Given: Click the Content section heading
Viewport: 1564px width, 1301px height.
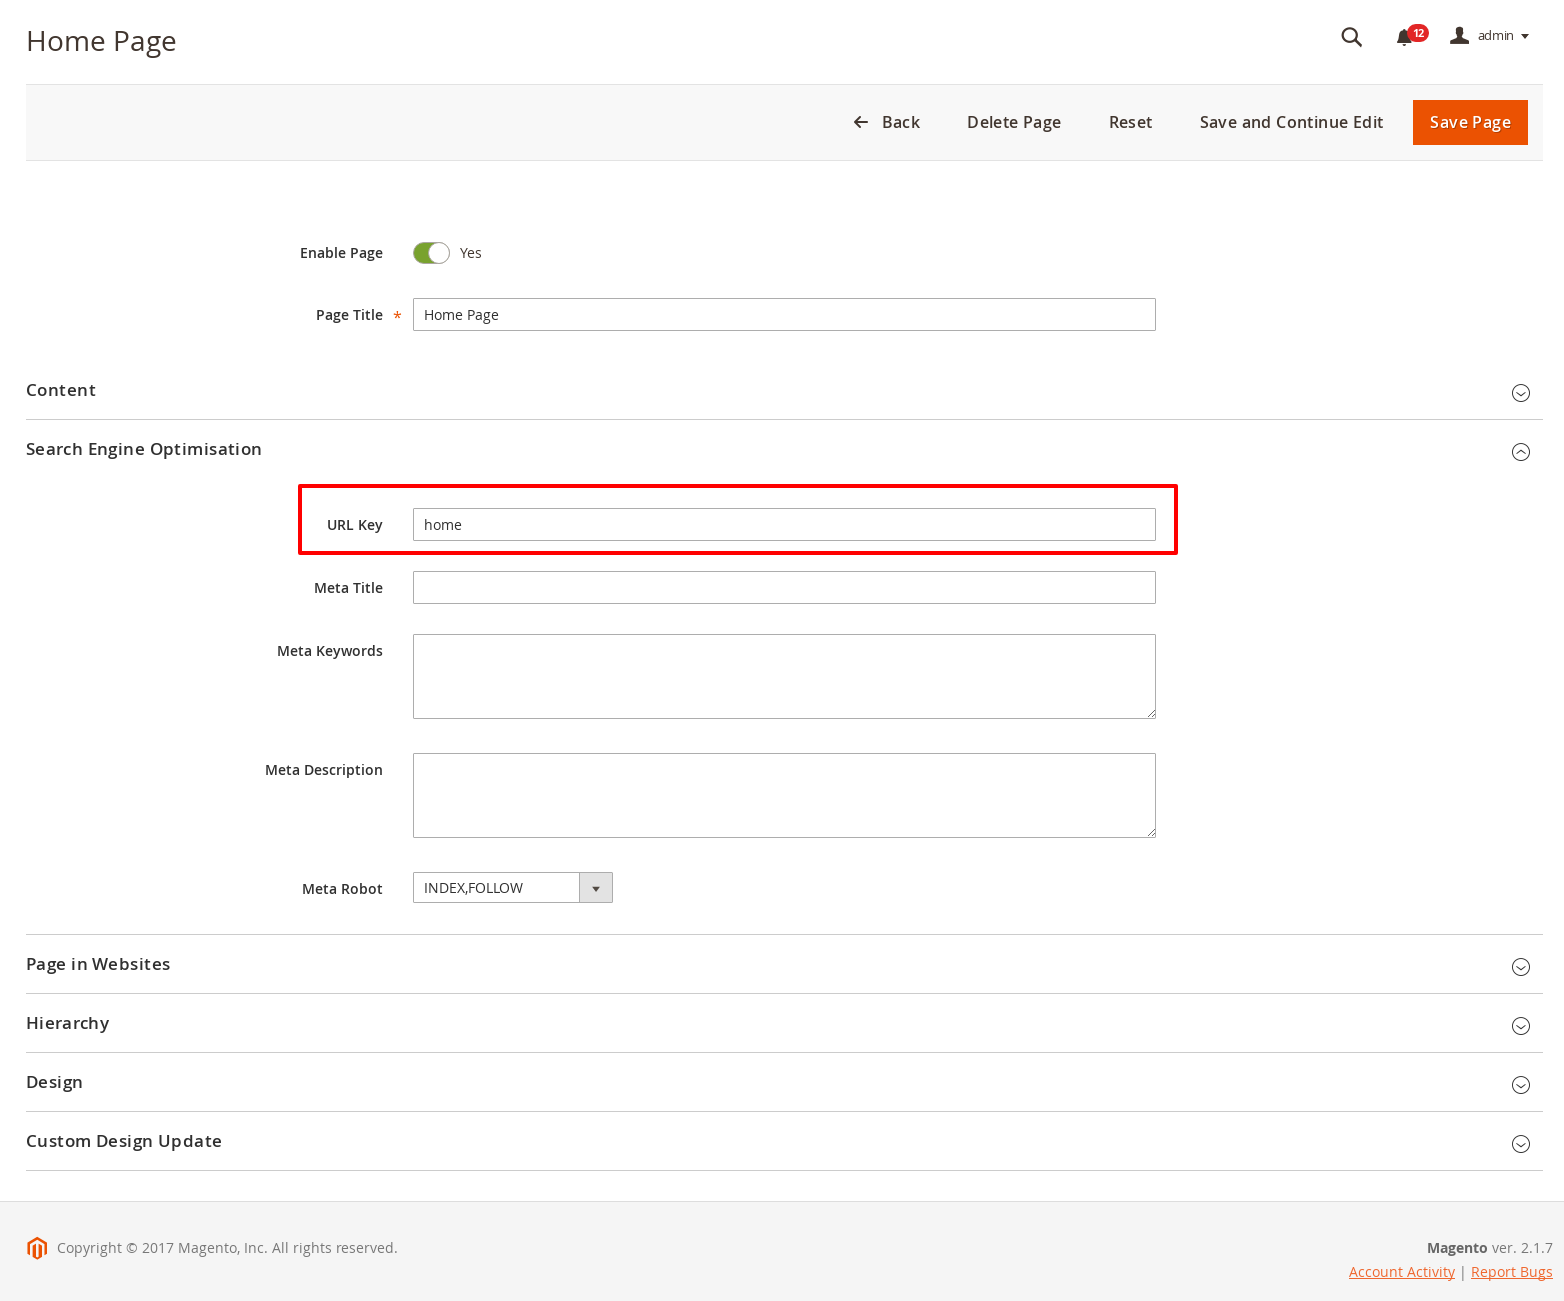Looking at the screenshot, I should (x=61, y=390).
